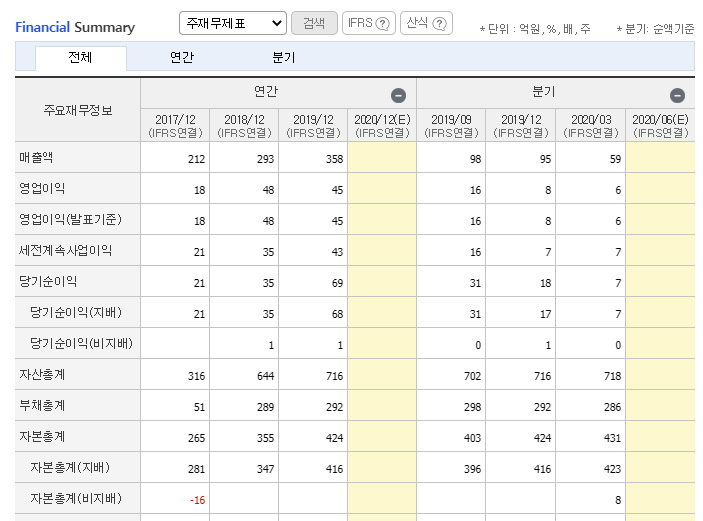Viewport: 703px width, 521px height.
Task: Click 자본총계(지배) value 347
Action: (x=265, y=469)
